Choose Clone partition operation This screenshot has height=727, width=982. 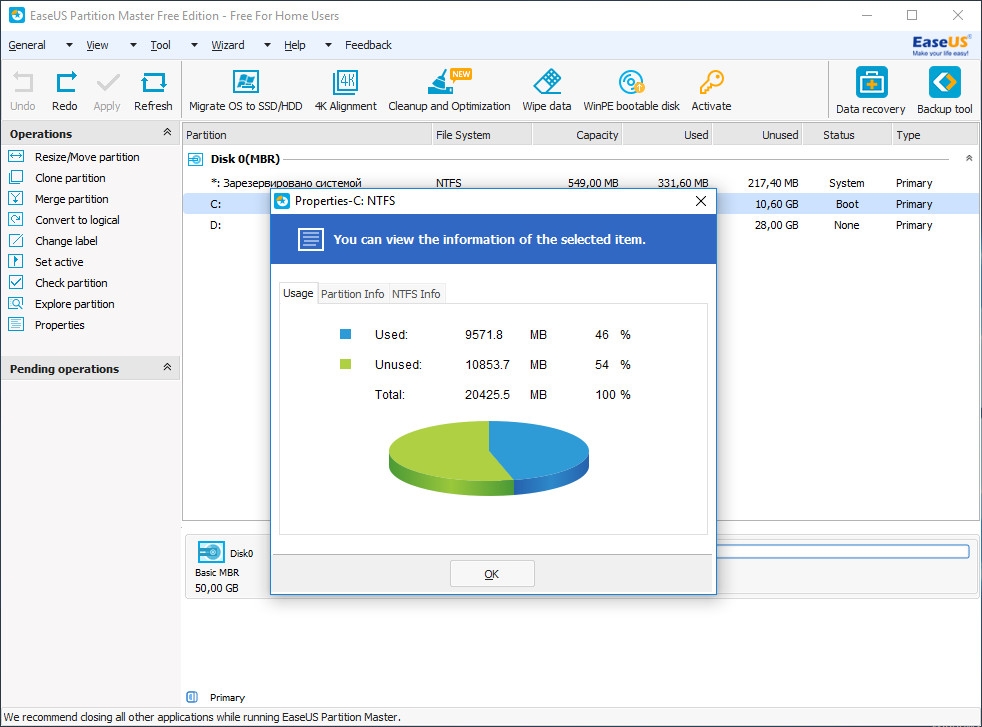(70, 178)
